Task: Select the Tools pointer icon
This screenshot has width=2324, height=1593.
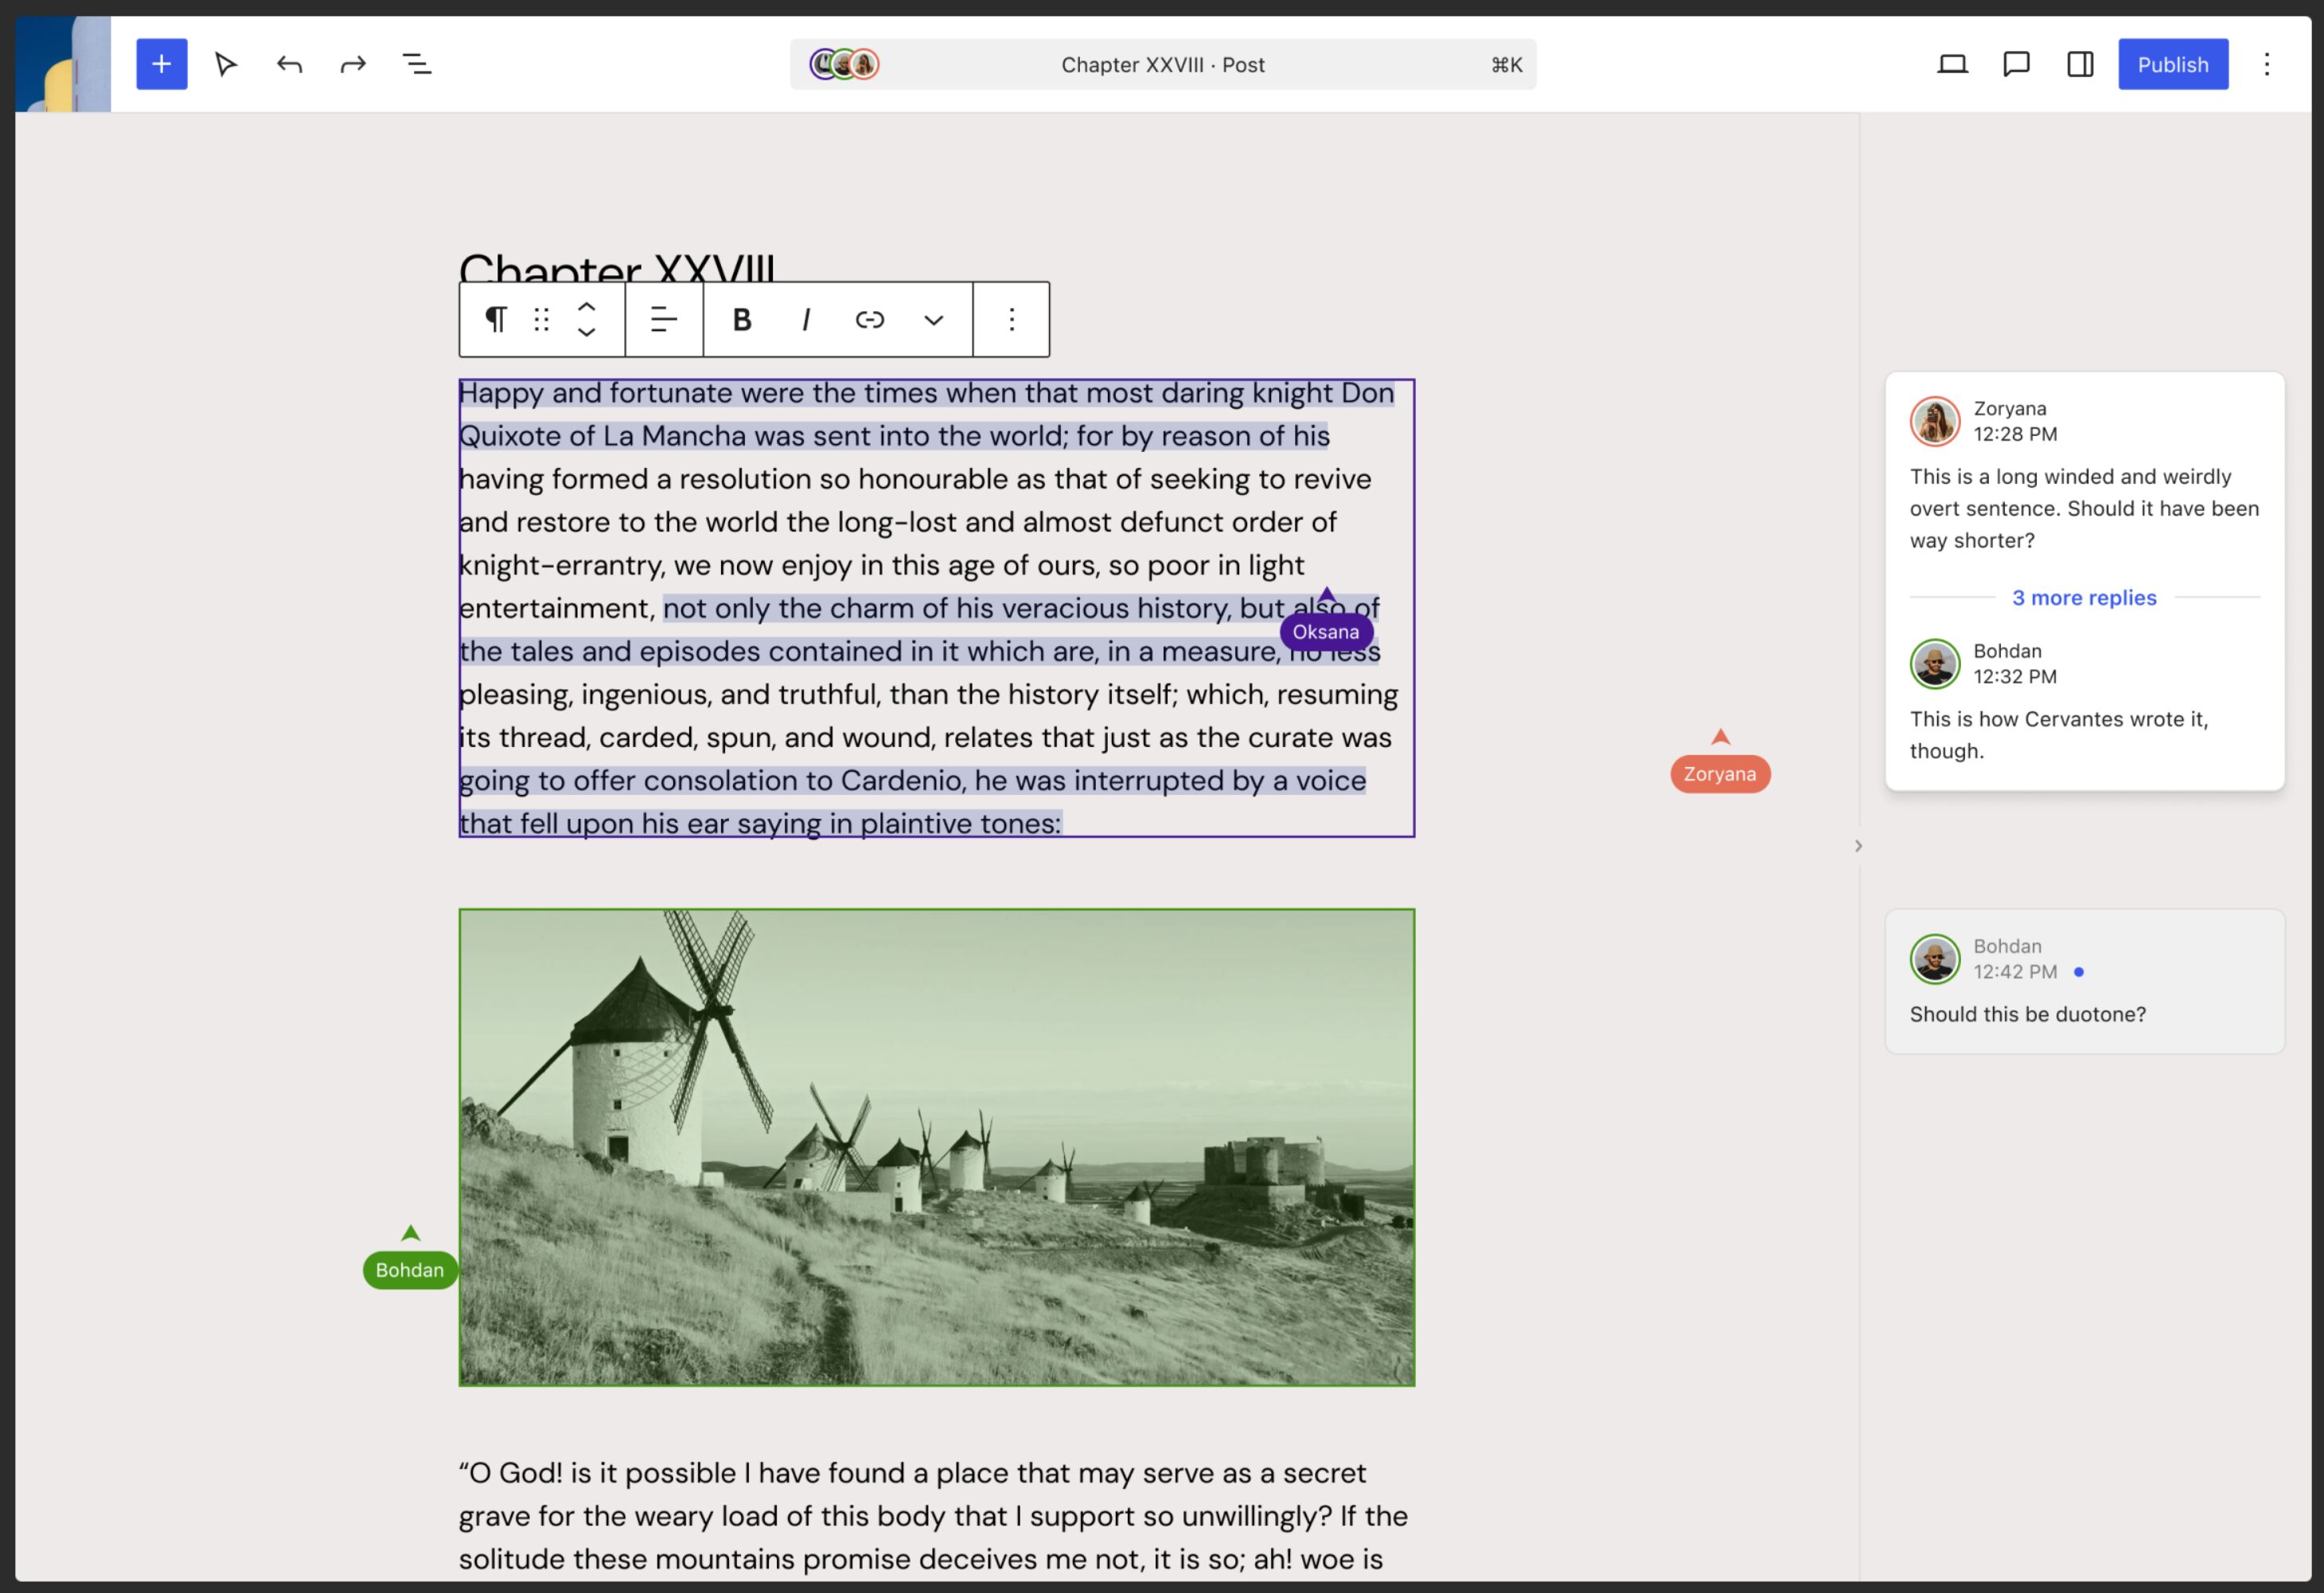Action: [226, 64]
